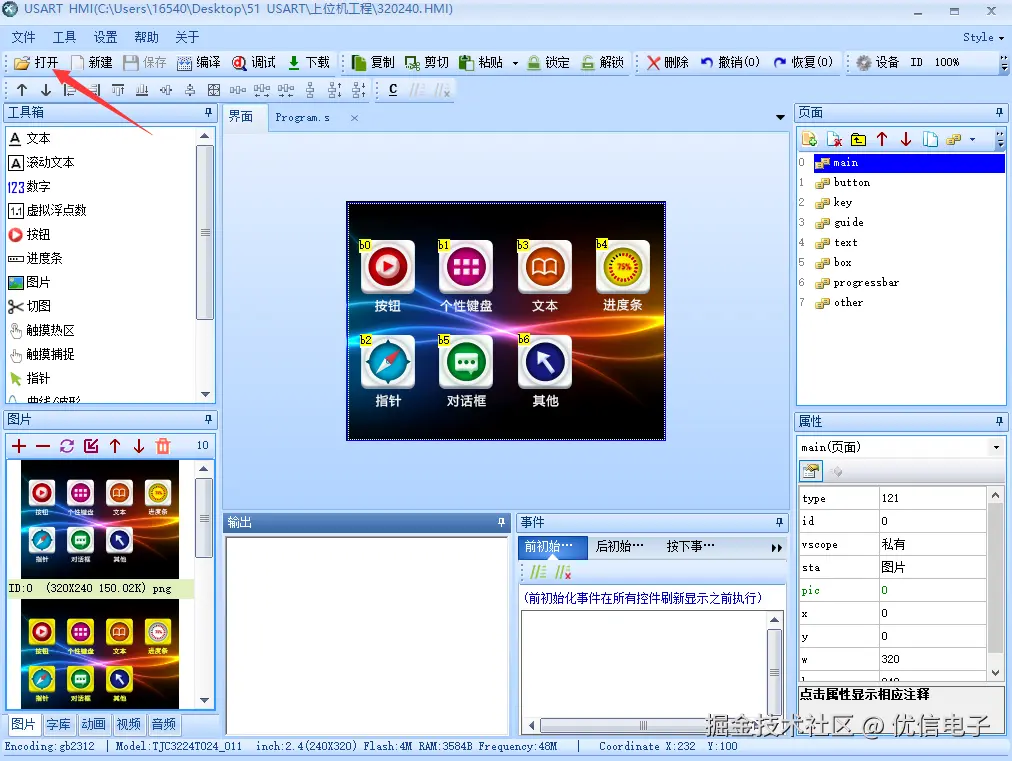Open the 关于 menu

point(187,37)
